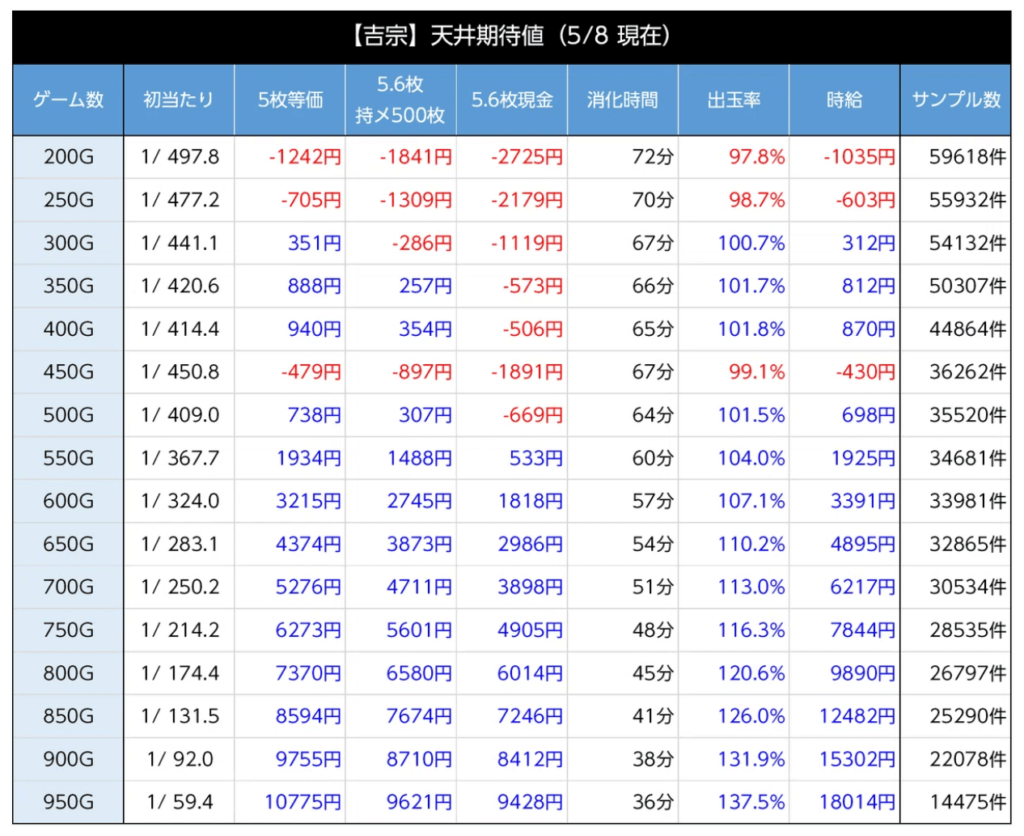Click the 5枚等価 column header
The width and height of the screenshot is (1024, 836).
click(290, 100)
